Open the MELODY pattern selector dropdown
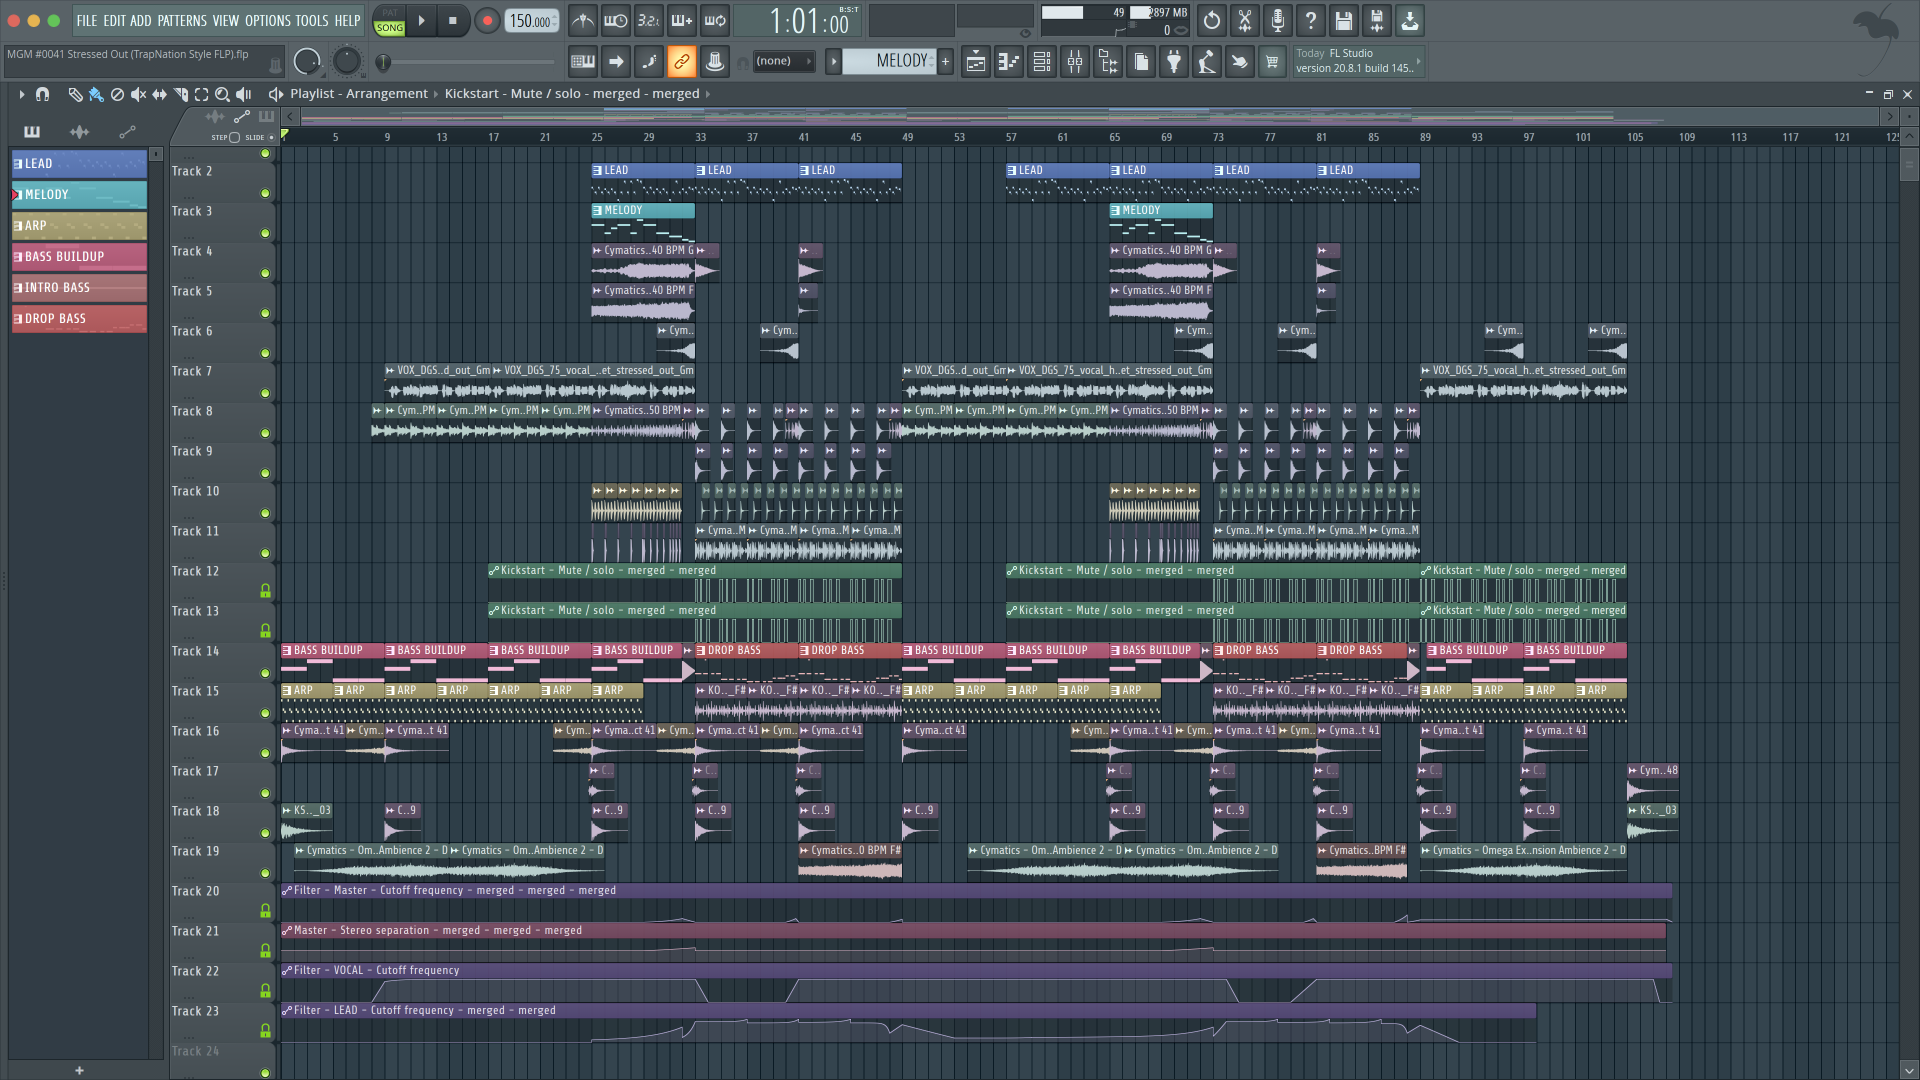Image resolution: width=1920 pixels, height=1080 pixels. (x=888, y=62)
